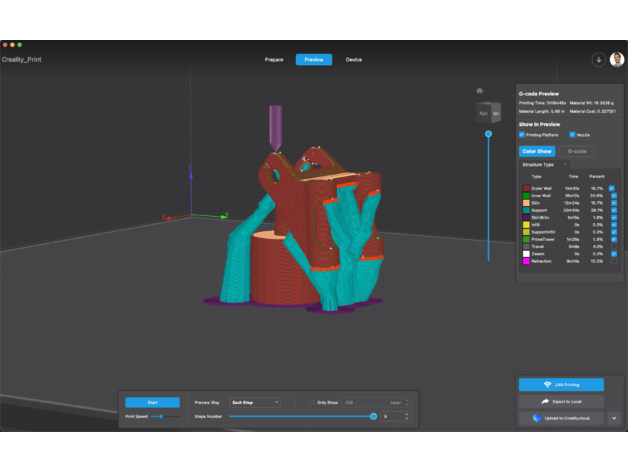This screenshot has height=472, width=628.
Task: Switch to the Prepare tab
Action: coord(274,60)
